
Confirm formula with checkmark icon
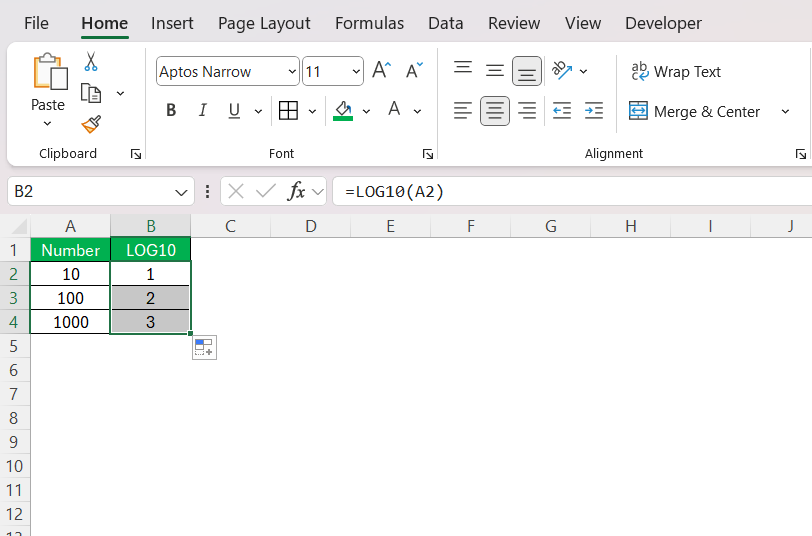(x=266, y=192)
